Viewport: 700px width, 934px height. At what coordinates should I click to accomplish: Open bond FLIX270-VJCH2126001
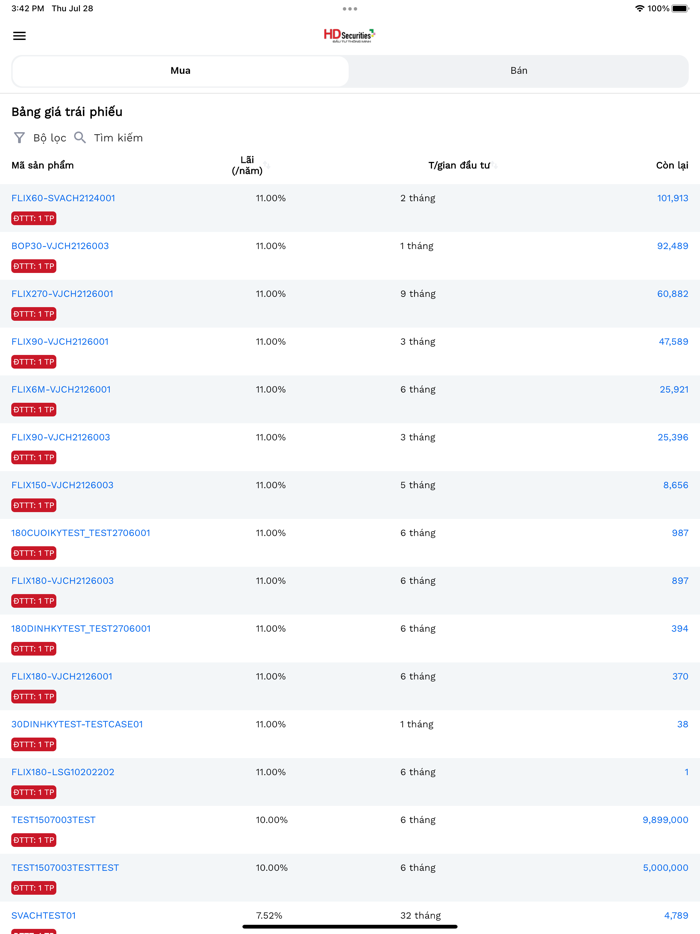(63, 294)
